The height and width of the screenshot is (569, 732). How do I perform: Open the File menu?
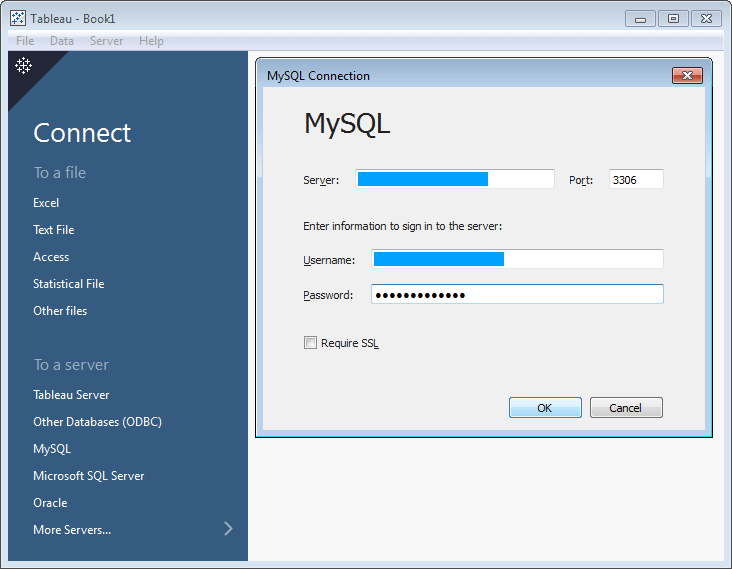(x=25, y=41)
